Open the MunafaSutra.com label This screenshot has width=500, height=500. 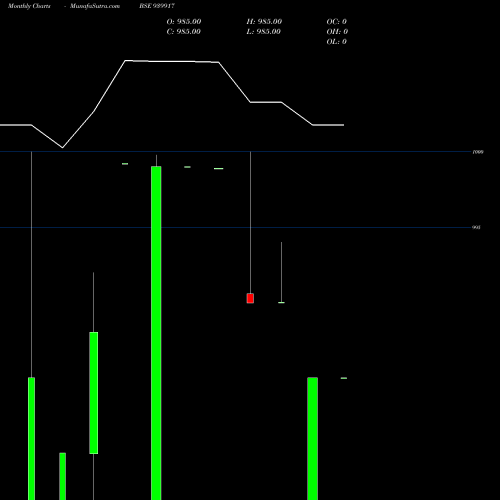tap(95, 6)
